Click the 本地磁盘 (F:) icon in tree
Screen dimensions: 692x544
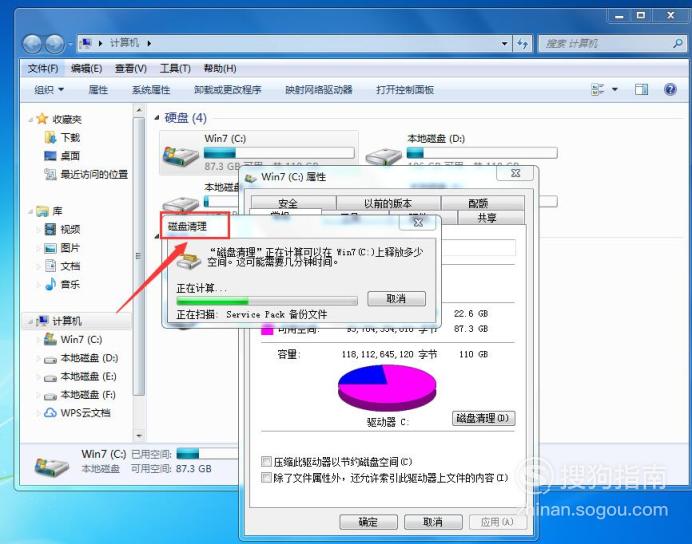pos(50,396)
